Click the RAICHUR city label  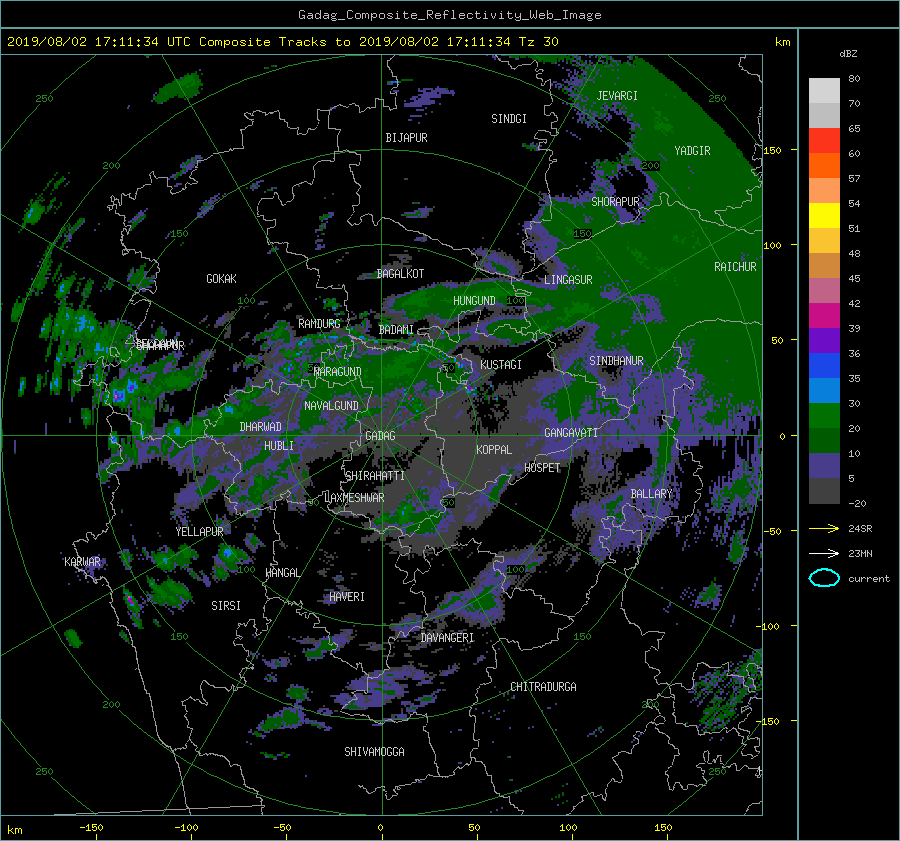(x=735, y=267)
